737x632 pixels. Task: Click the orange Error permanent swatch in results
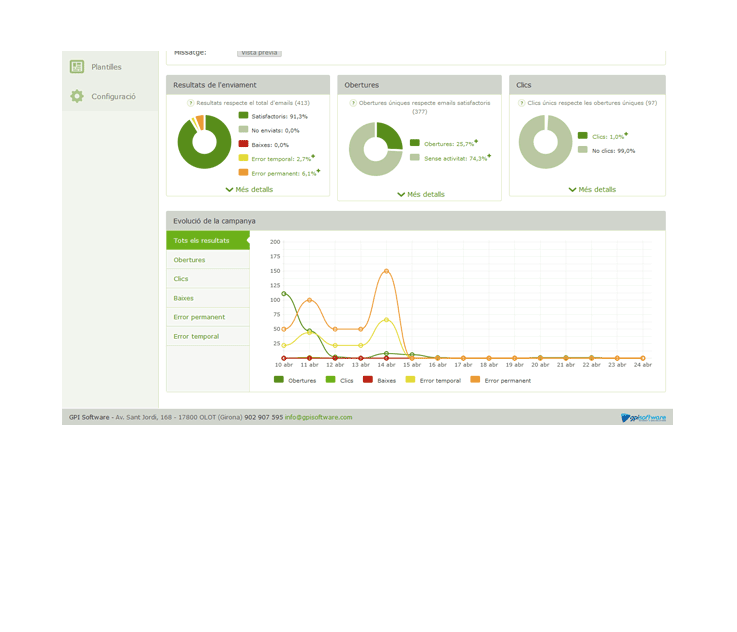[x=243, y=172]
